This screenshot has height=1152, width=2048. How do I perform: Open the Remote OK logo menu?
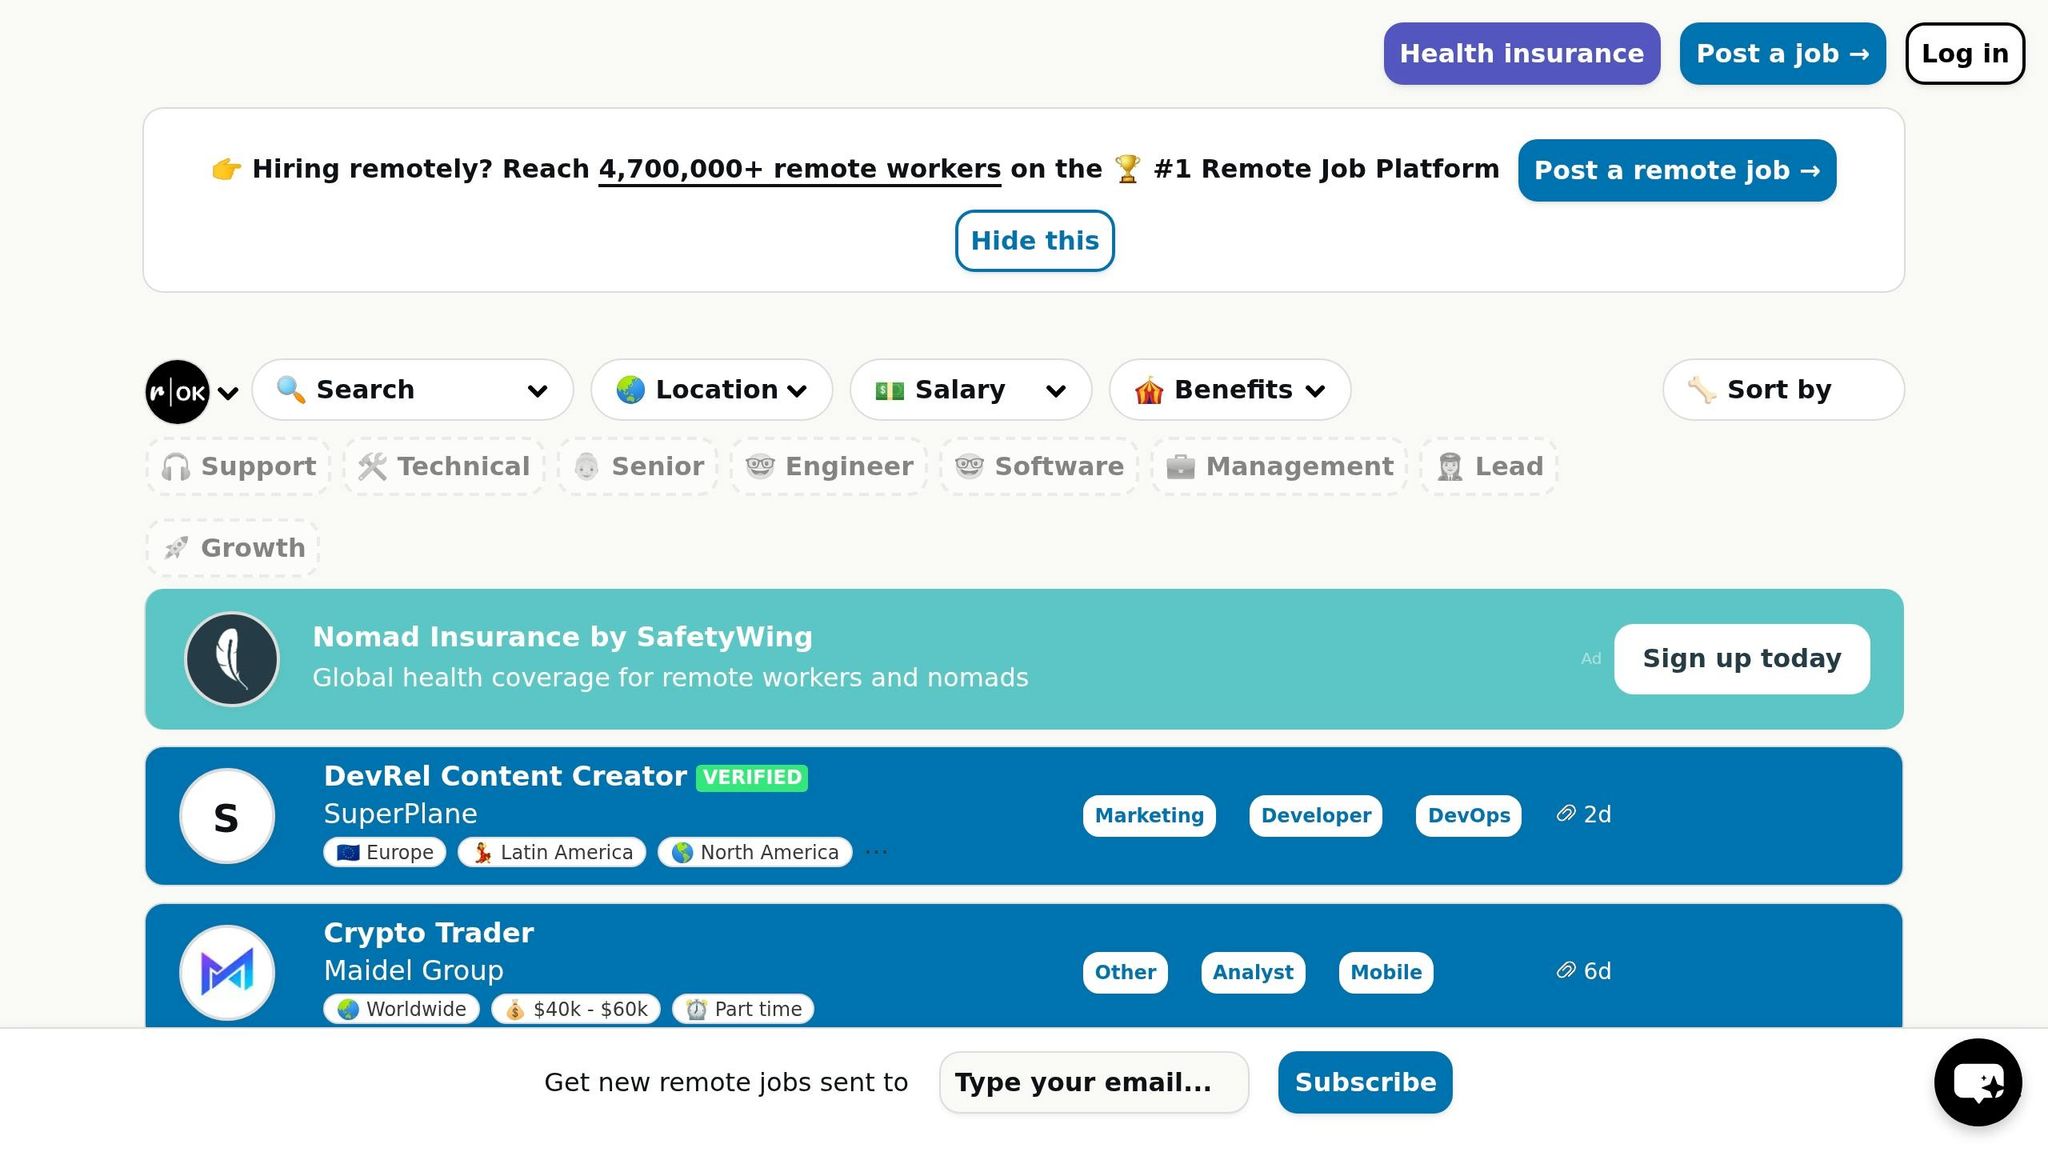178,391
